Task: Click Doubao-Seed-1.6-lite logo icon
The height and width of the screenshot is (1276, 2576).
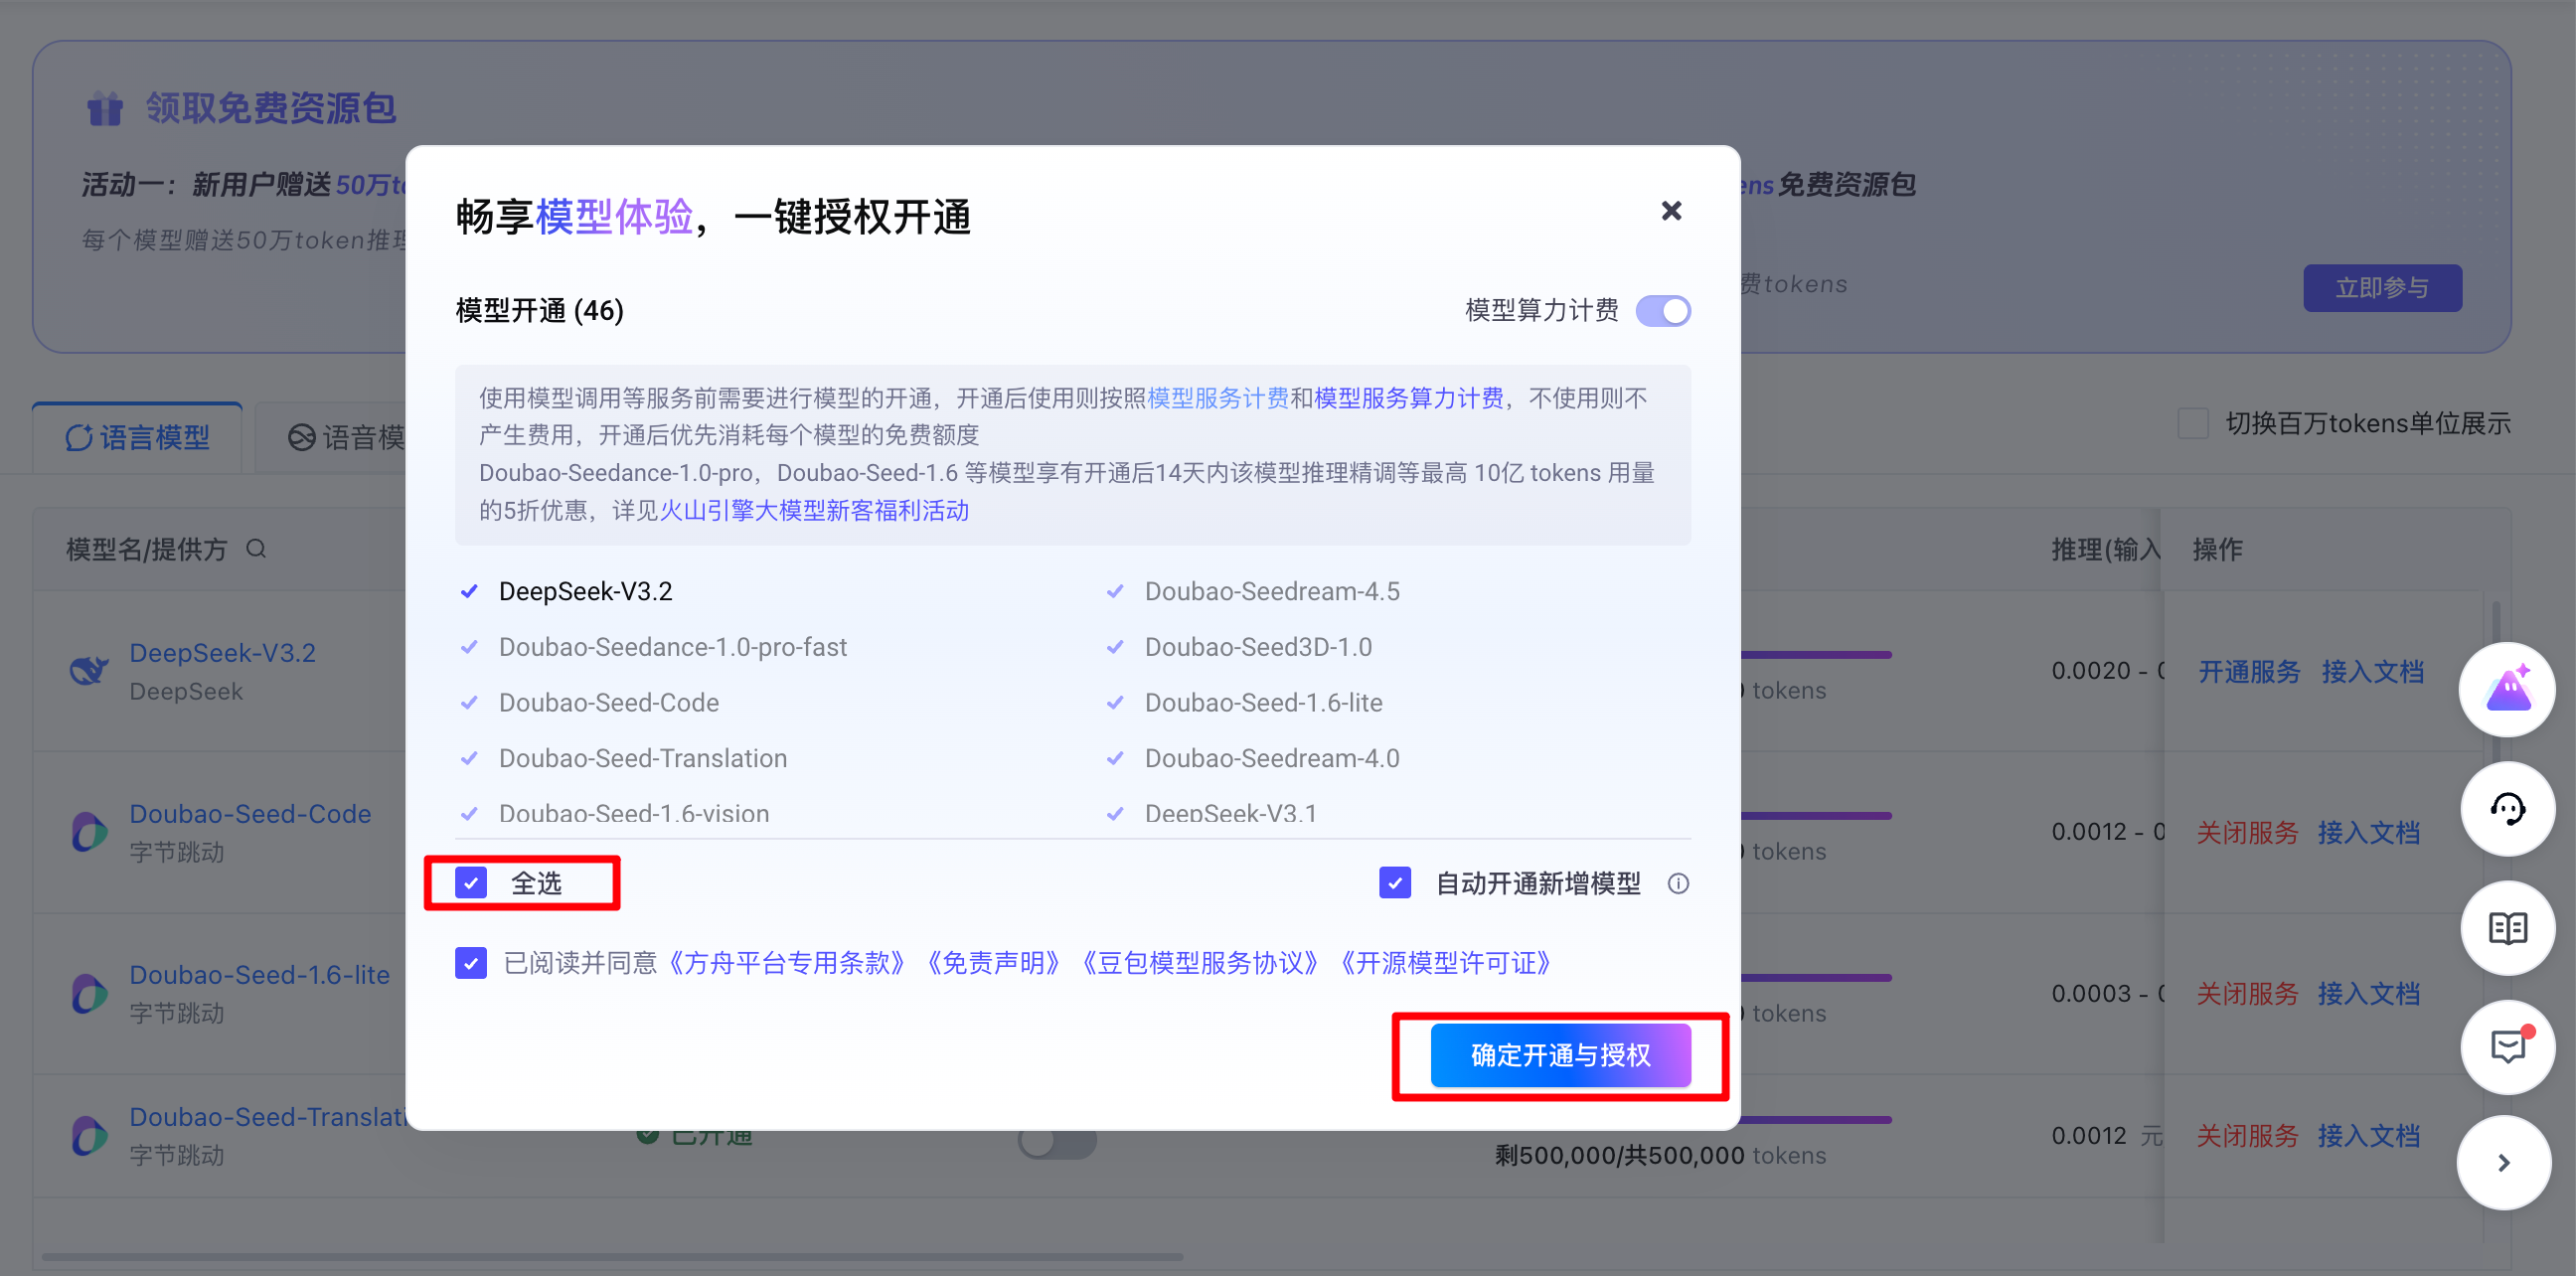Action: pyautogui.click(x=89, y=993)
